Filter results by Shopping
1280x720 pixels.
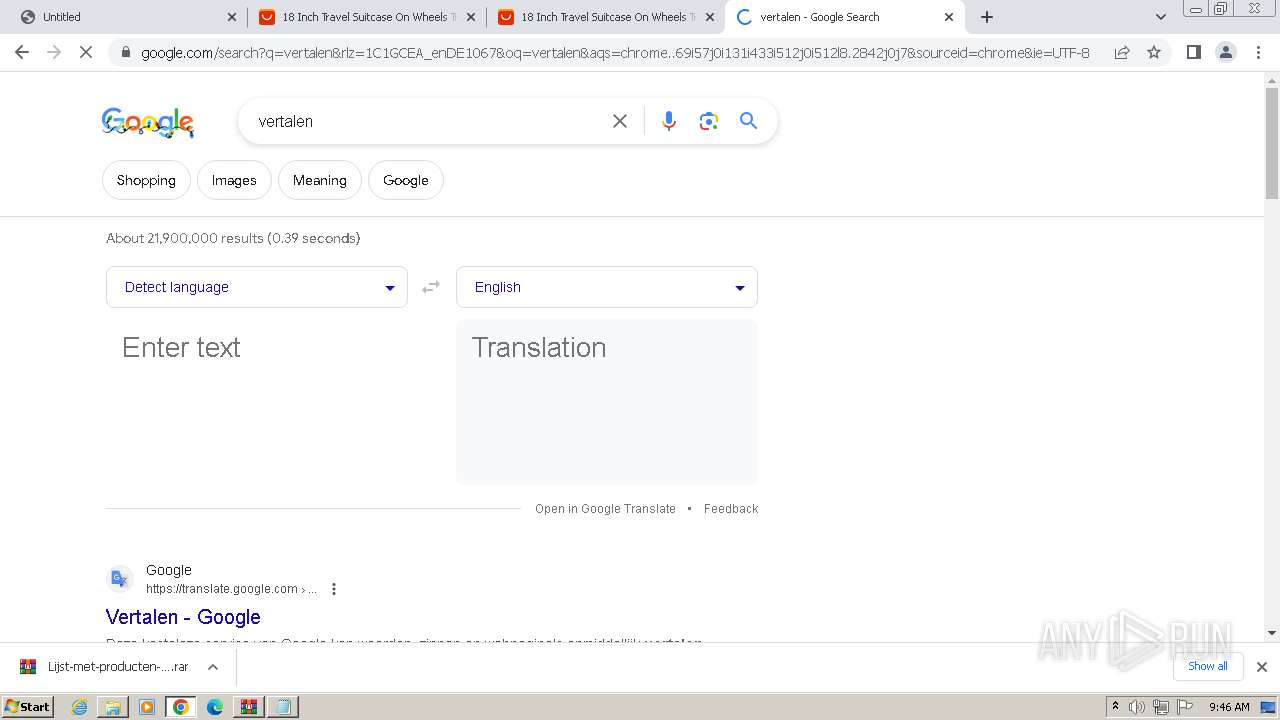click(146, 180)
